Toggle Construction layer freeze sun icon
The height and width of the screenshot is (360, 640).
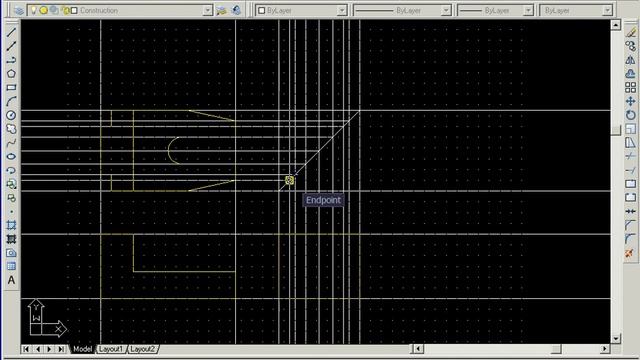tap(43, 10)
